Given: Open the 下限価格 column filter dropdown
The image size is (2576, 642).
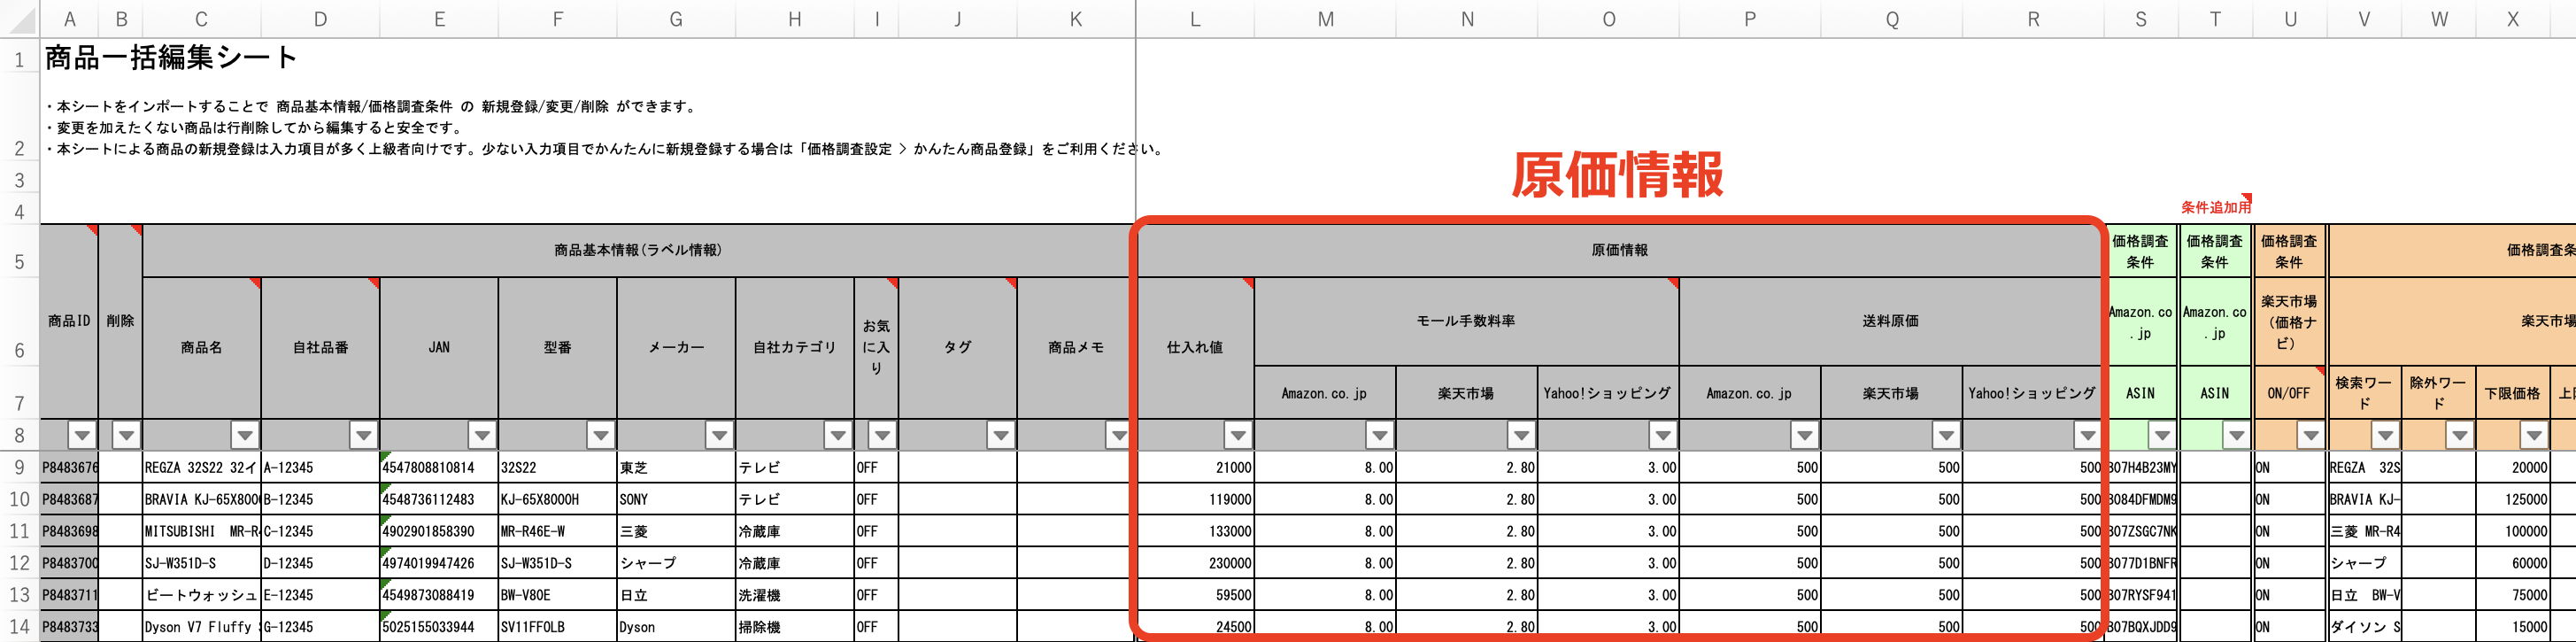Looking at the screenshot, I should (x=2533, y=435).
